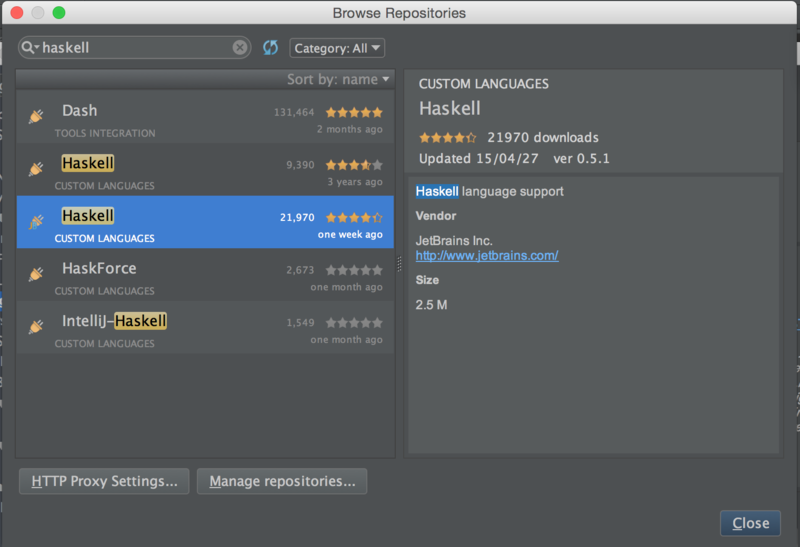Viewport: 800px width, 547px height.
Task: Open the Sort by: name dropdown
Action: (338, 79)
